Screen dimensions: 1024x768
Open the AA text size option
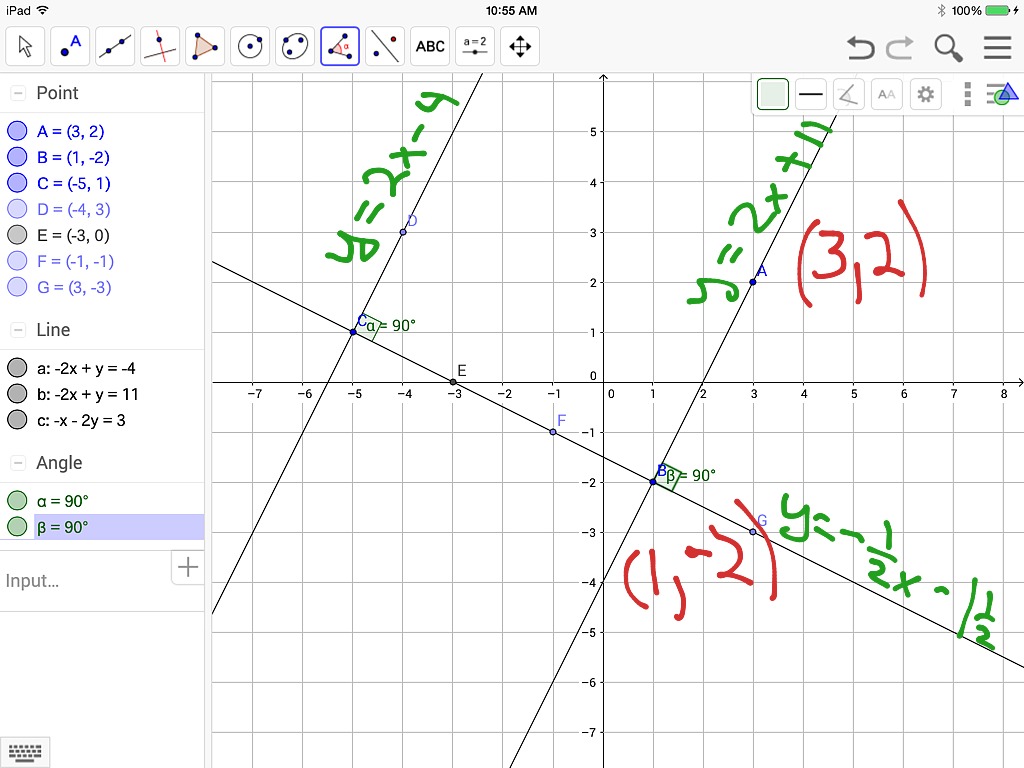click(887, 95)
